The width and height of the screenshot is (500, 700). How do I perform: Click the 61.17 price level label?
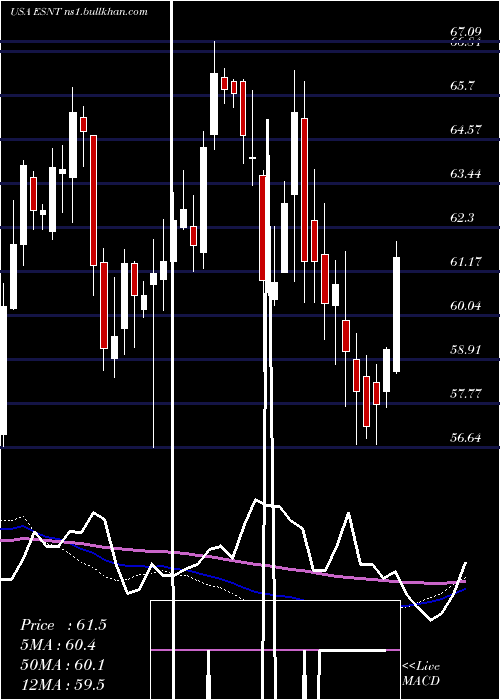pos(466,262)
